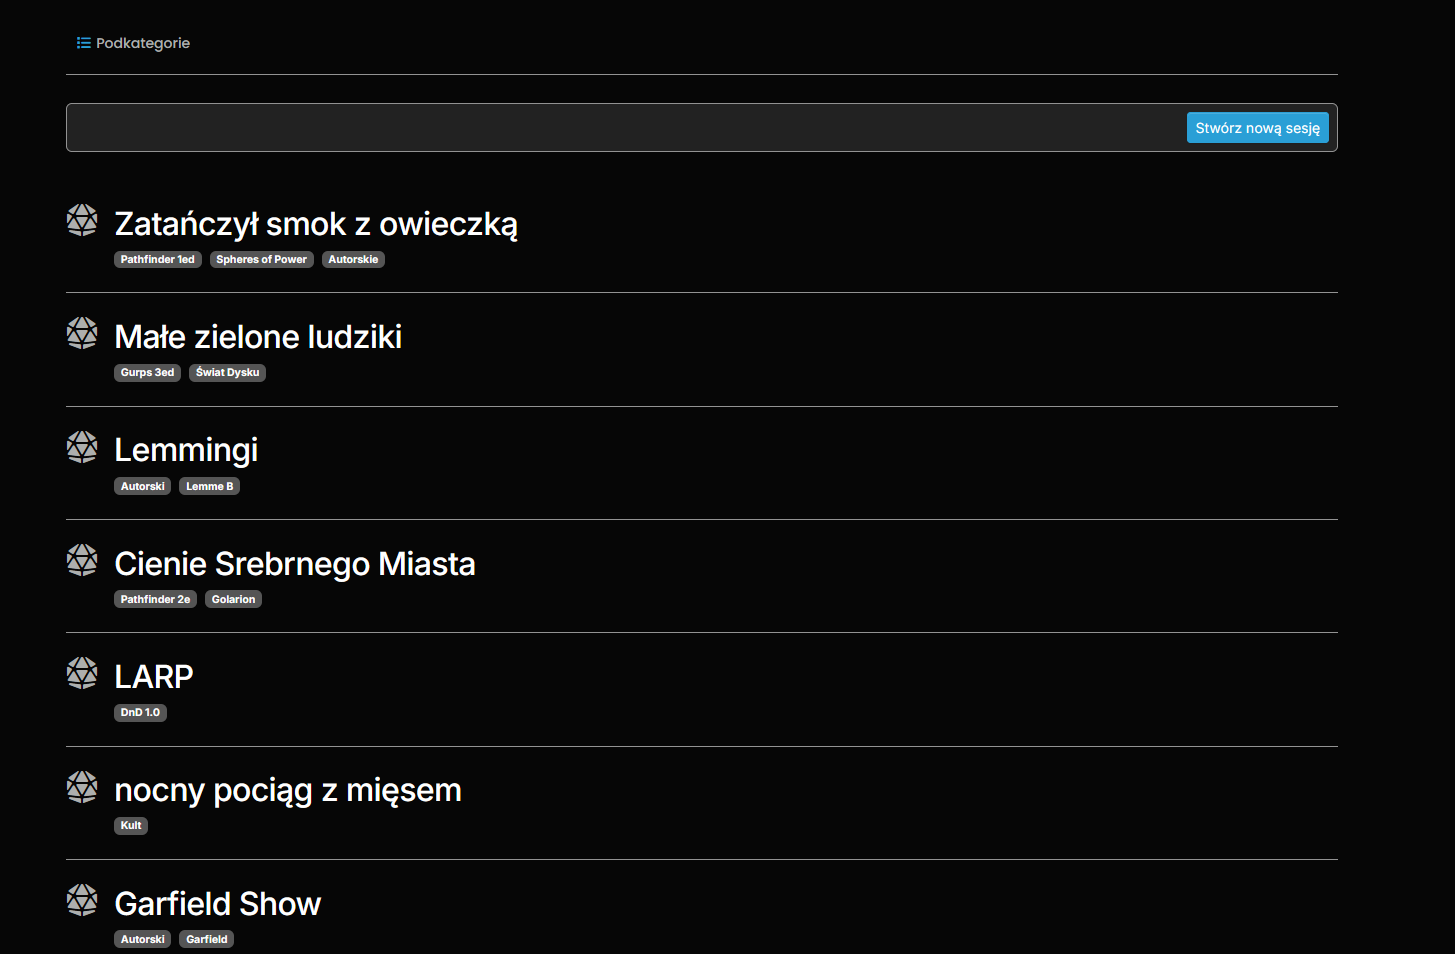Open the Podkategorie tab
Image resolution: width=1455 pixels, height=954 pixels.
(x=142, y=43)
